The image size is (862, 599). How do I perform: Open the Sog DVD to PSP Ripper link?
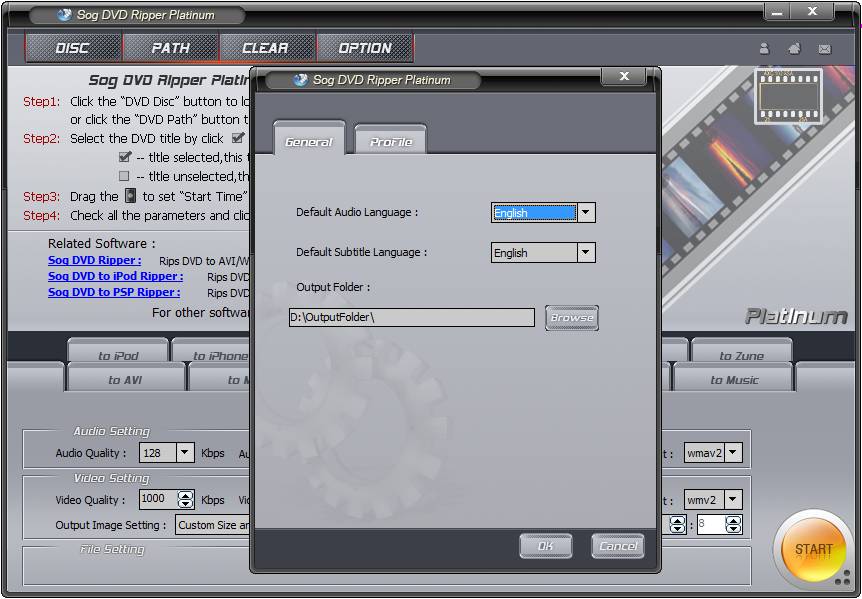(114, 292)
